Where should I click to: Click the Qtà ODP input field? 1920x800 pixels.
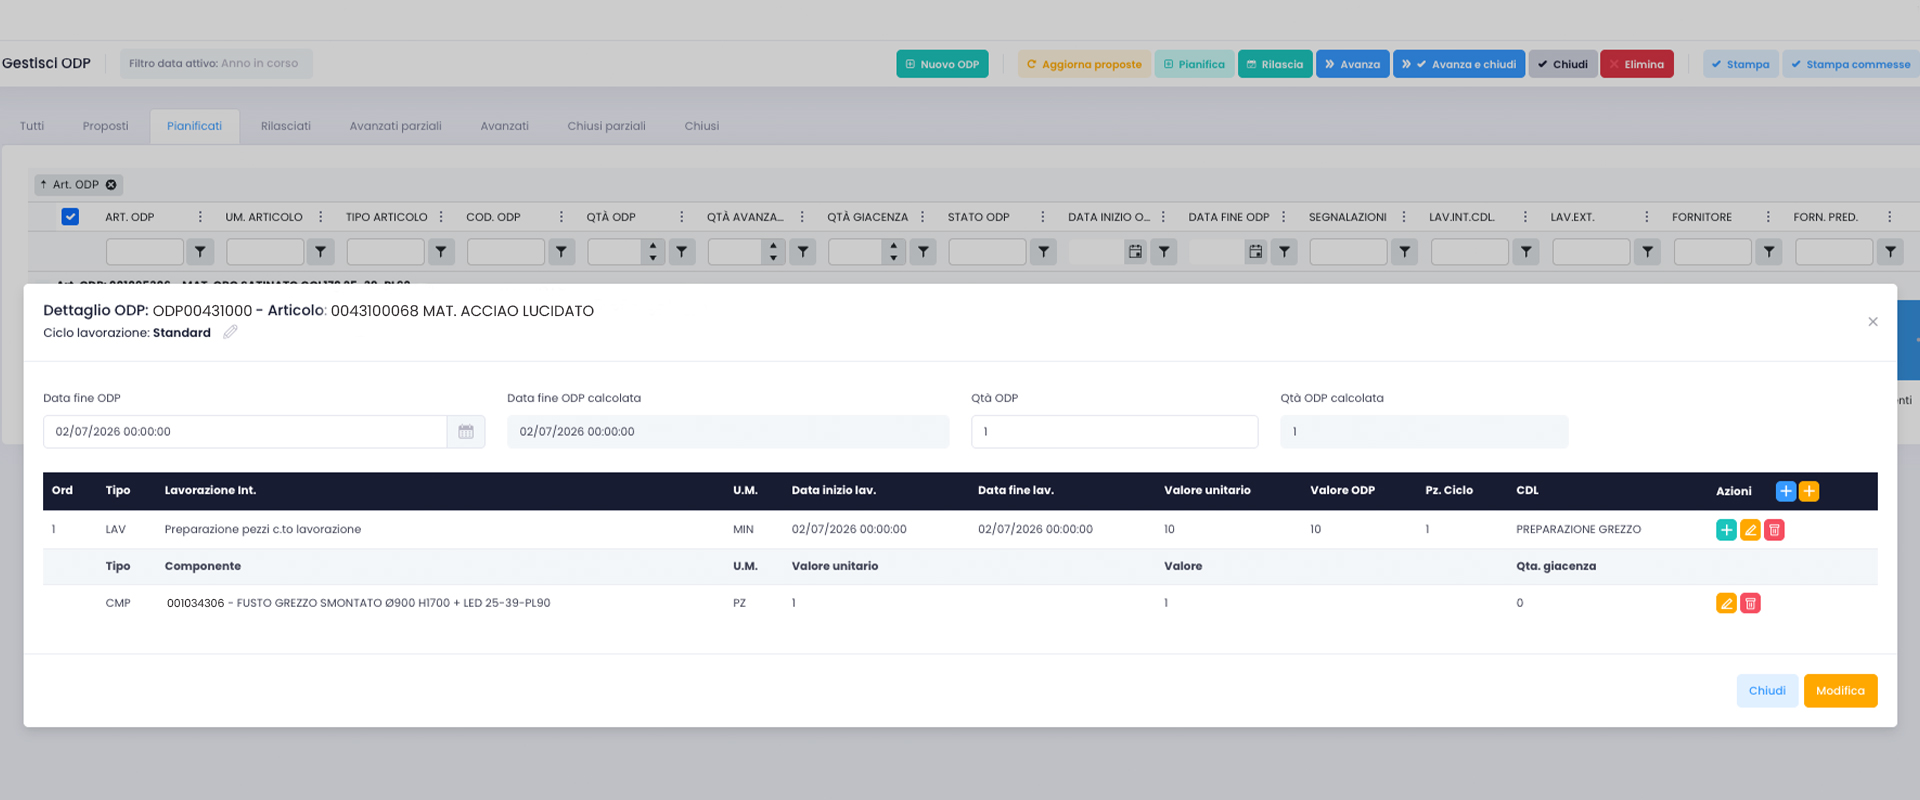1114,432
